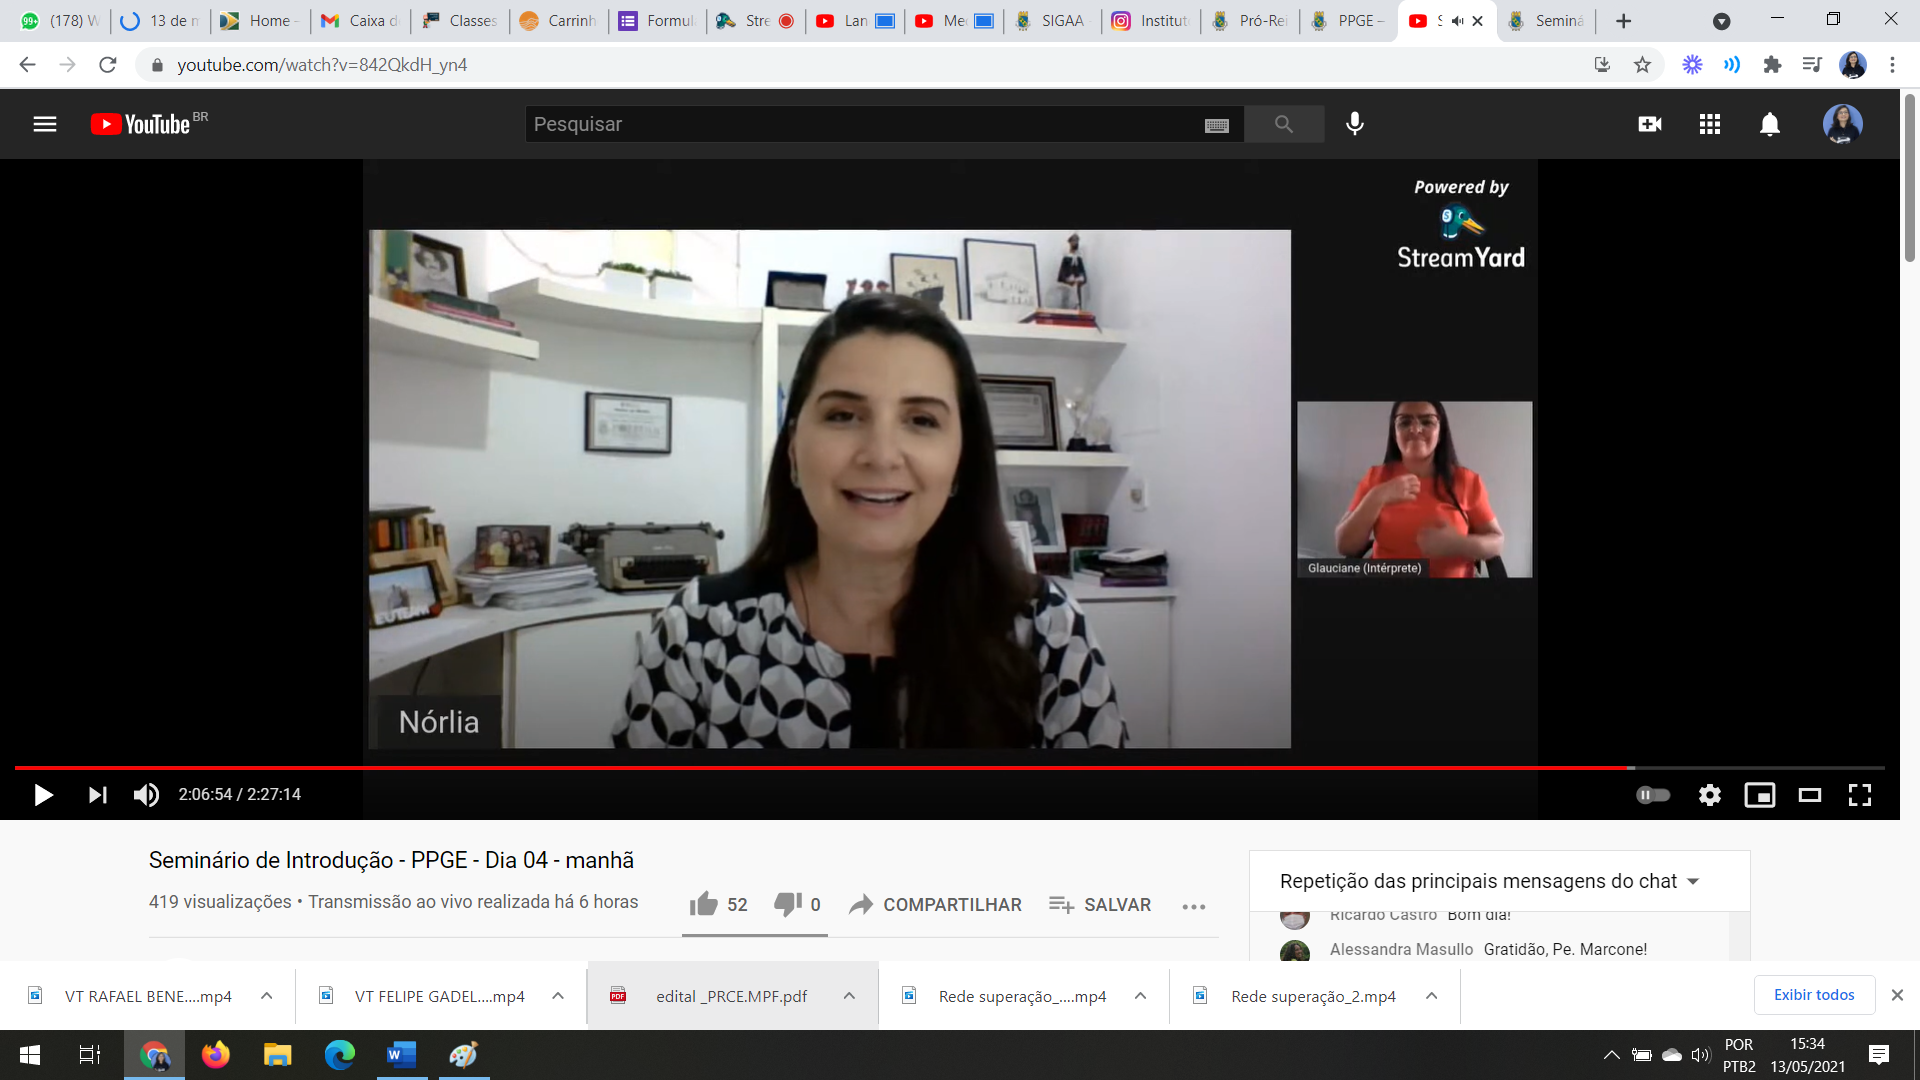Like the video with thumbs up
1920x1080 pixels.
click(704, 904)
